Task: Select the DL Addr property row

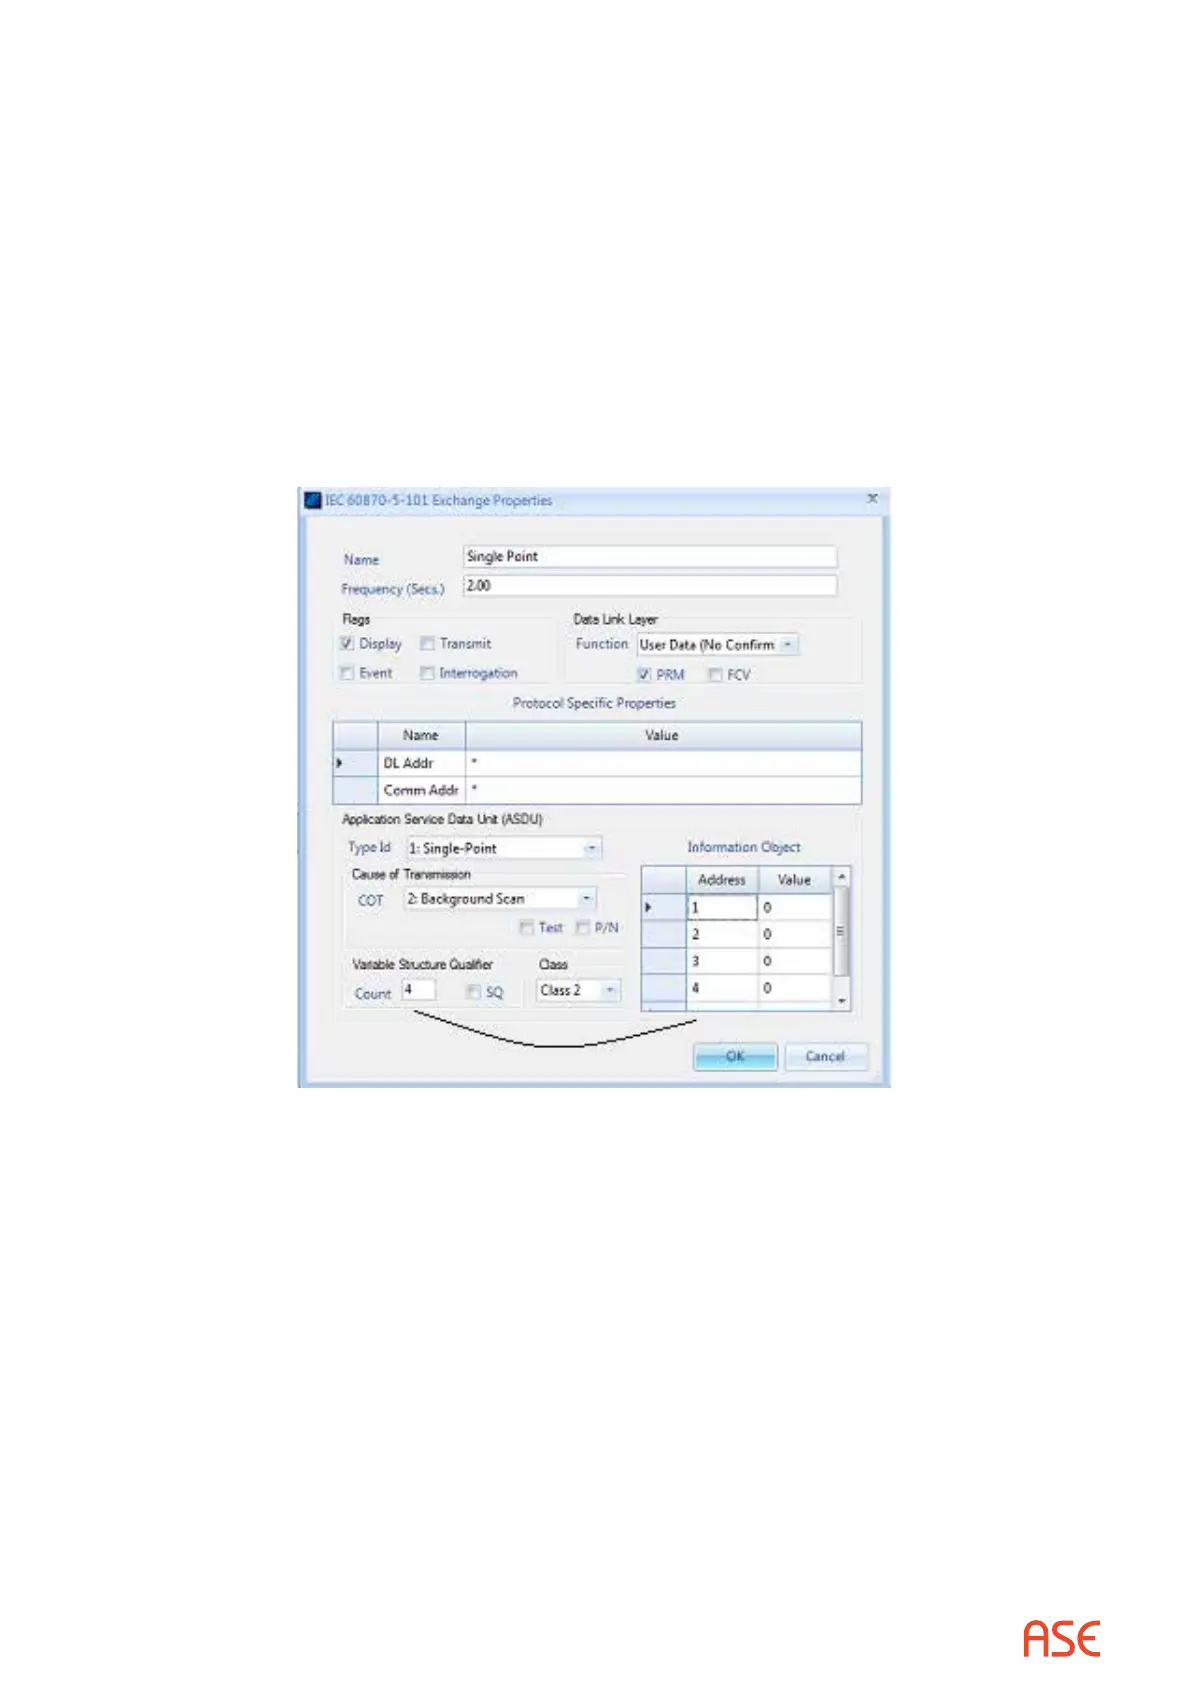Action: coord(597,763)
